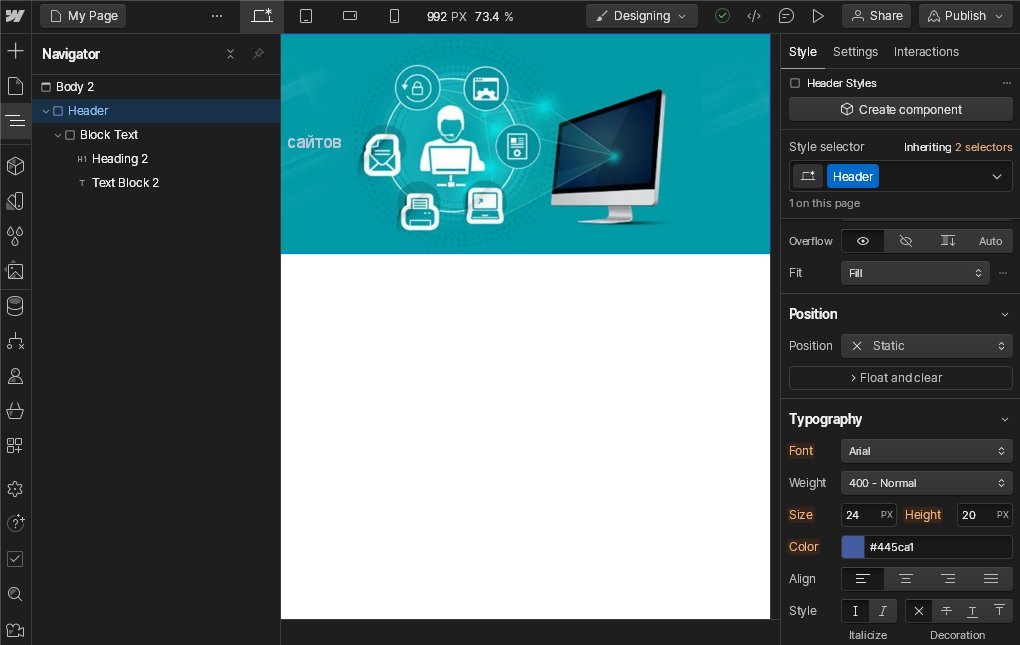The width and height of the screenshot is (1020, 645).
Task: Open the Ecommerce basket icon
Action: 15,411
